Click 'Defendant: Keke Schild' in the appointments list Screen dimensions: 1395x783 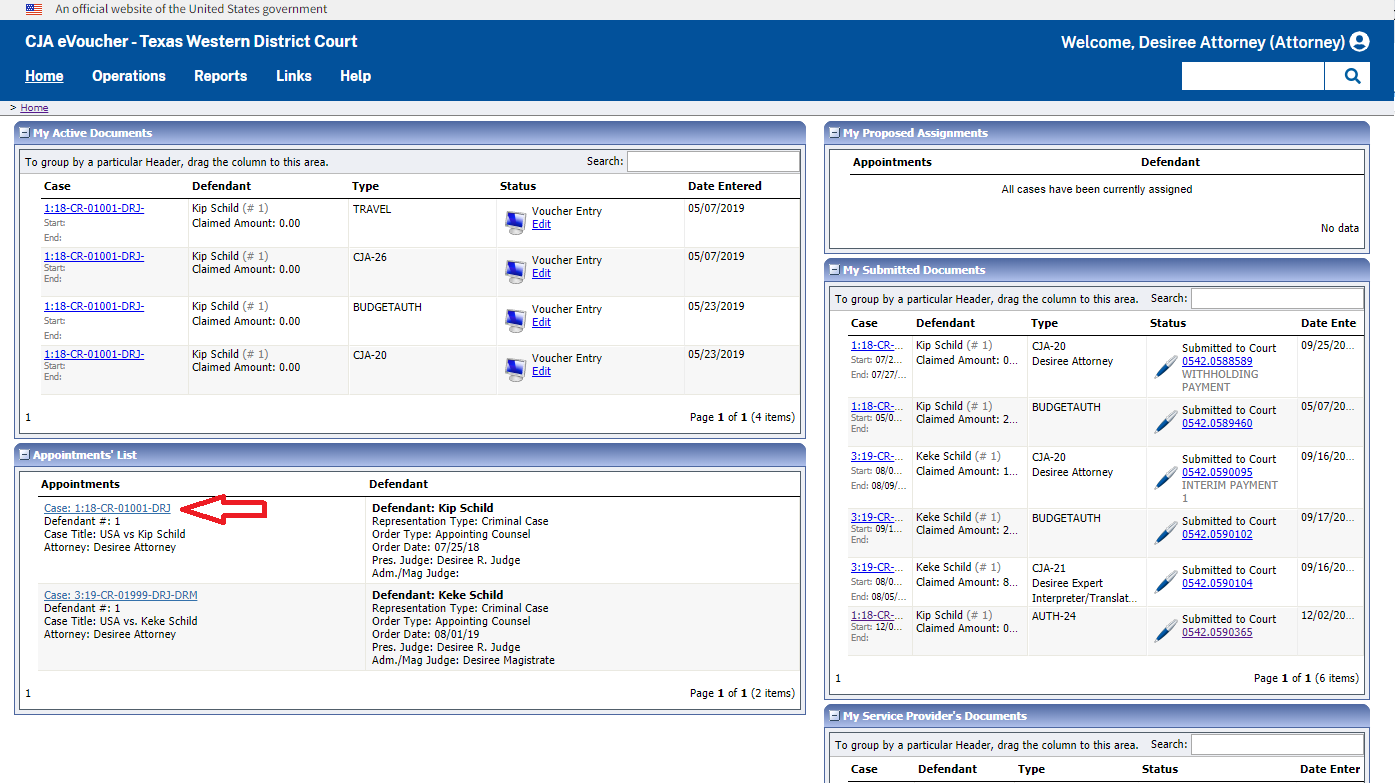(438, 595)
